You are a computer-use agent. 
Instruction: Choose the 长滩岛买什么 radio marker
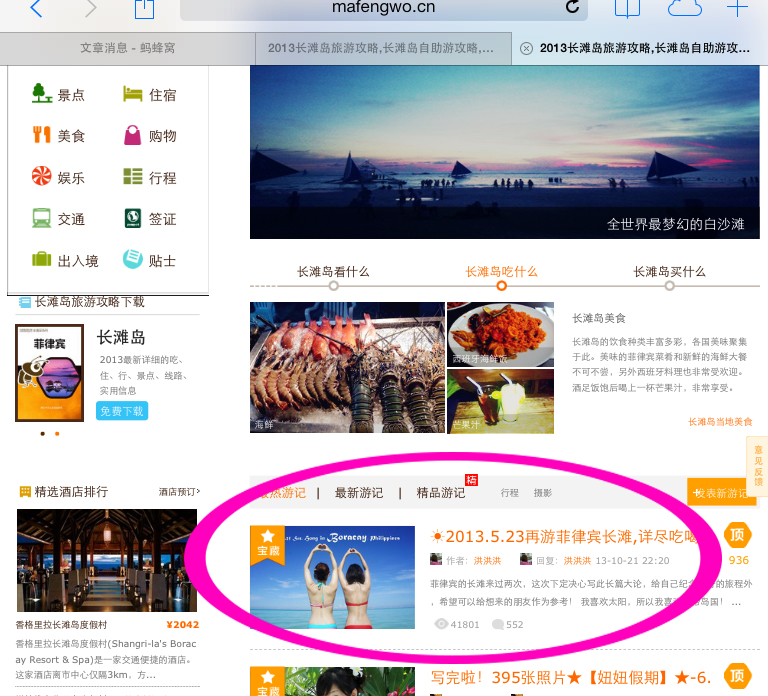pyautogui.click(x=669, y=286)
